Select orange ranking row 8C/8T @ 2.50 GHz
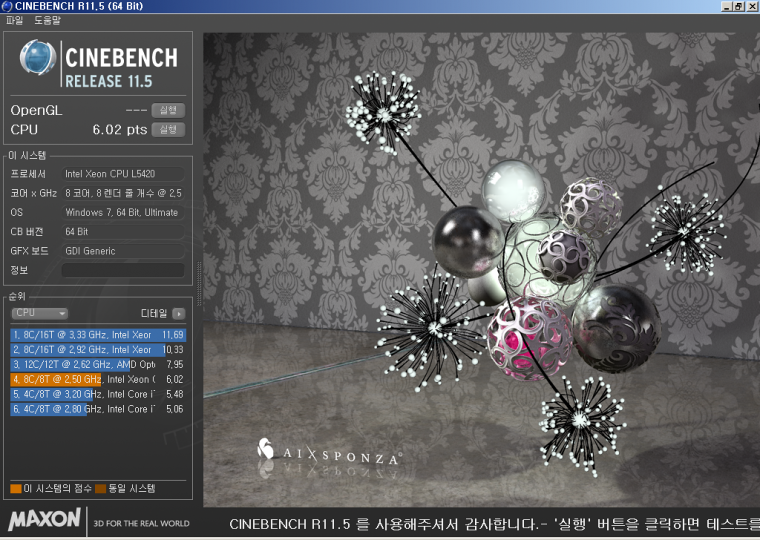 point(97,379)
